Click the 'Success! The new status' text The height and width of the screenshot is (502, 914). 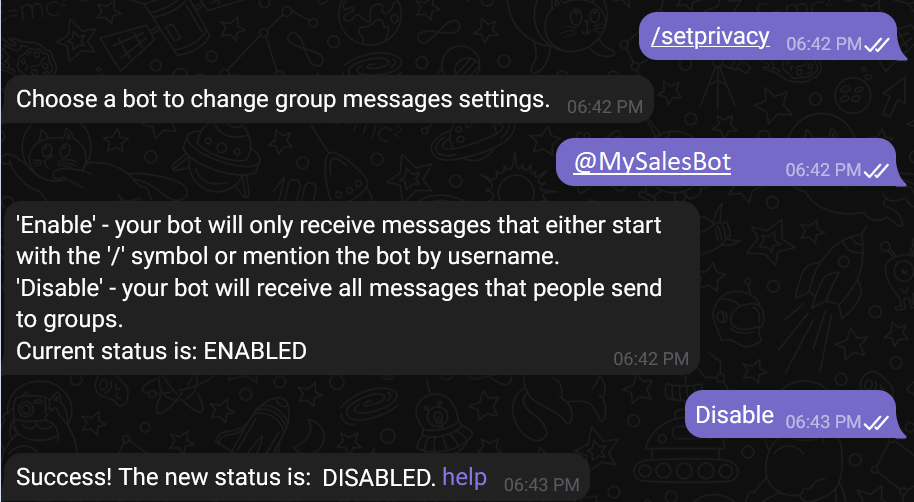pos(164,477)
